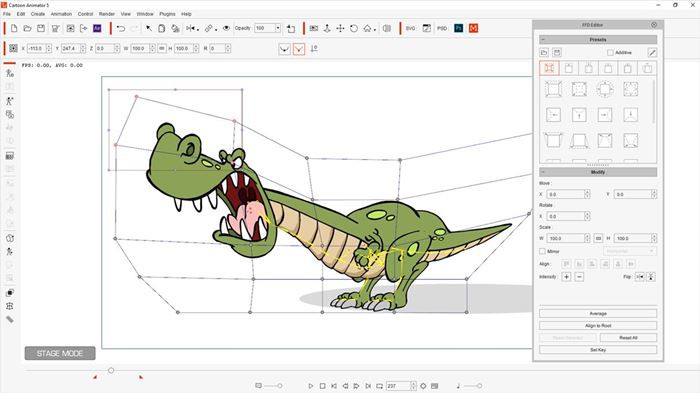This screenshot has width=700, height=393.
Task: Play the animation
Action: coord(311,386)
